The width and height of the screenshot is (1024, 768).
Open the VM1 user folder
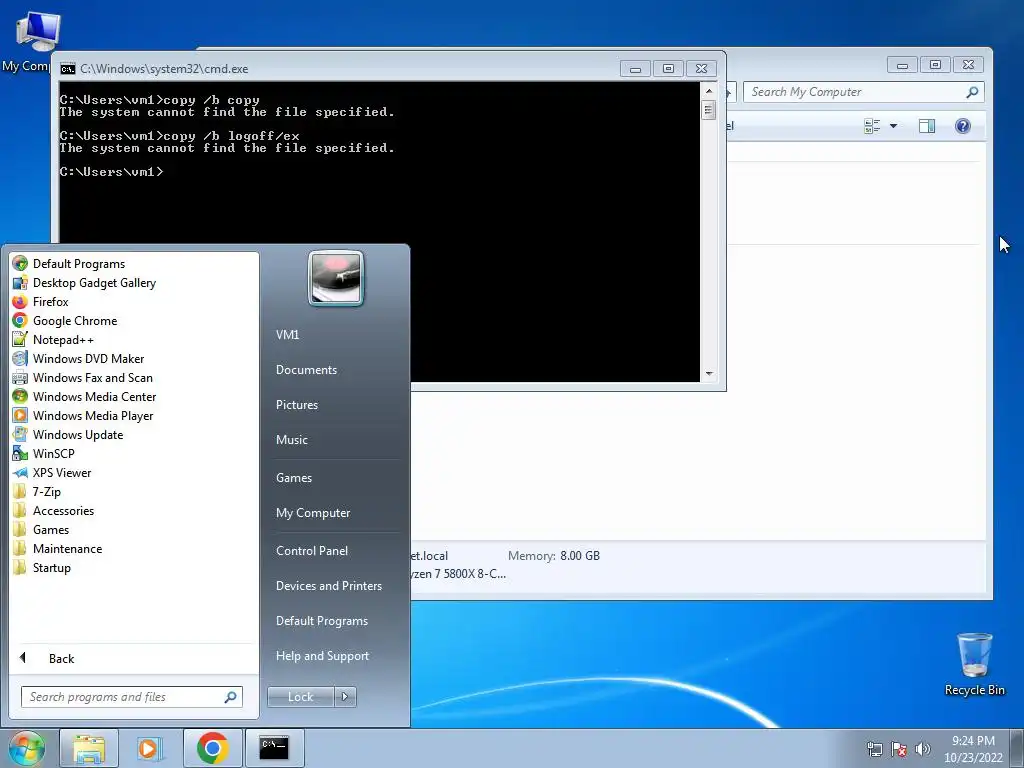287,334
